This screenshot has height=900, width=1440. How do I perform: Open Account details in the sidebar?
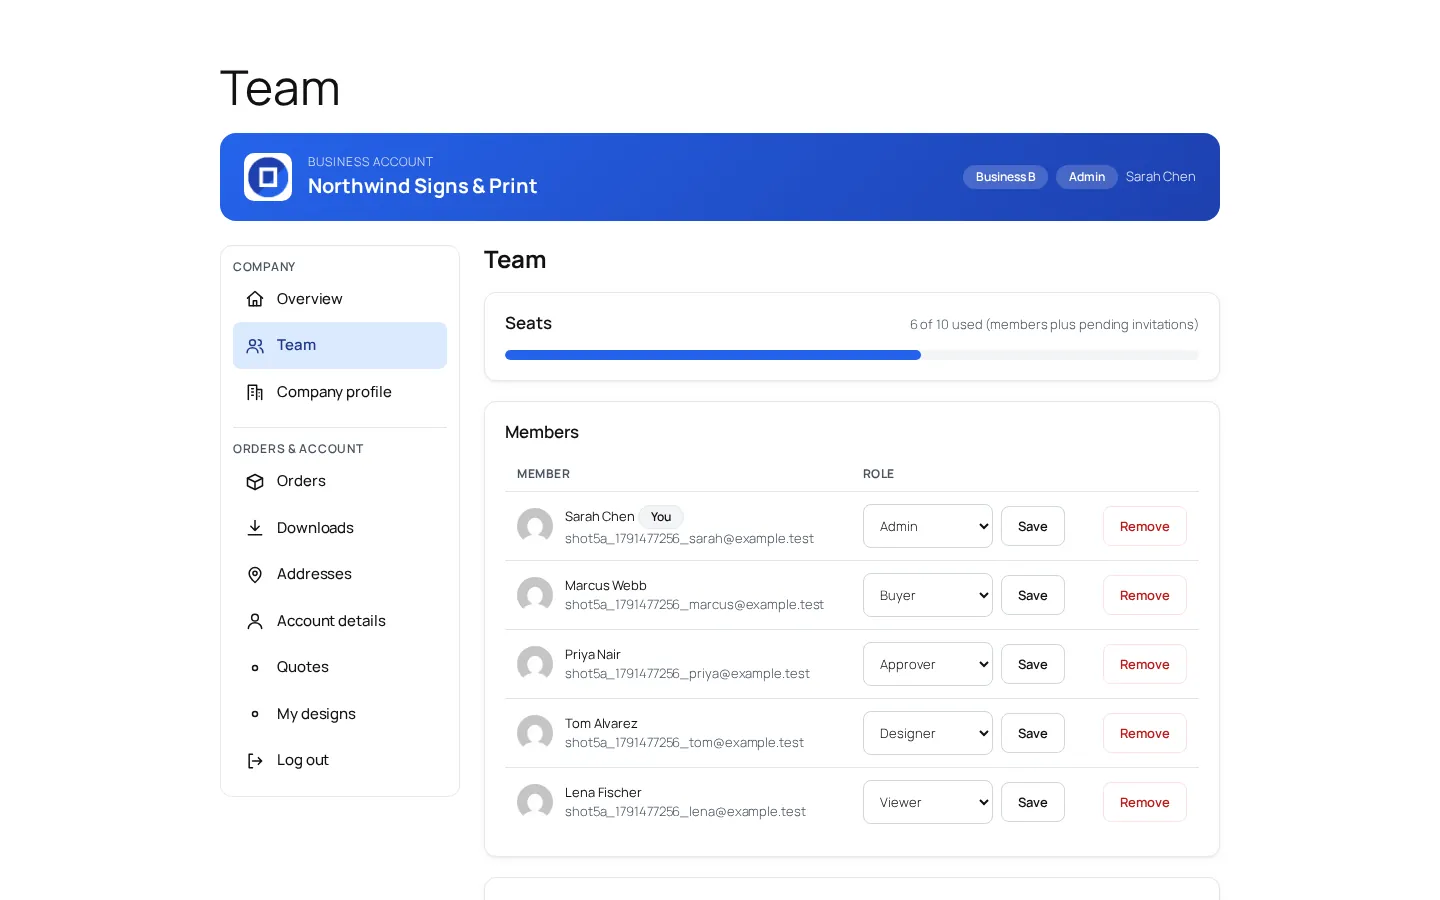click(x=340, y=621)
